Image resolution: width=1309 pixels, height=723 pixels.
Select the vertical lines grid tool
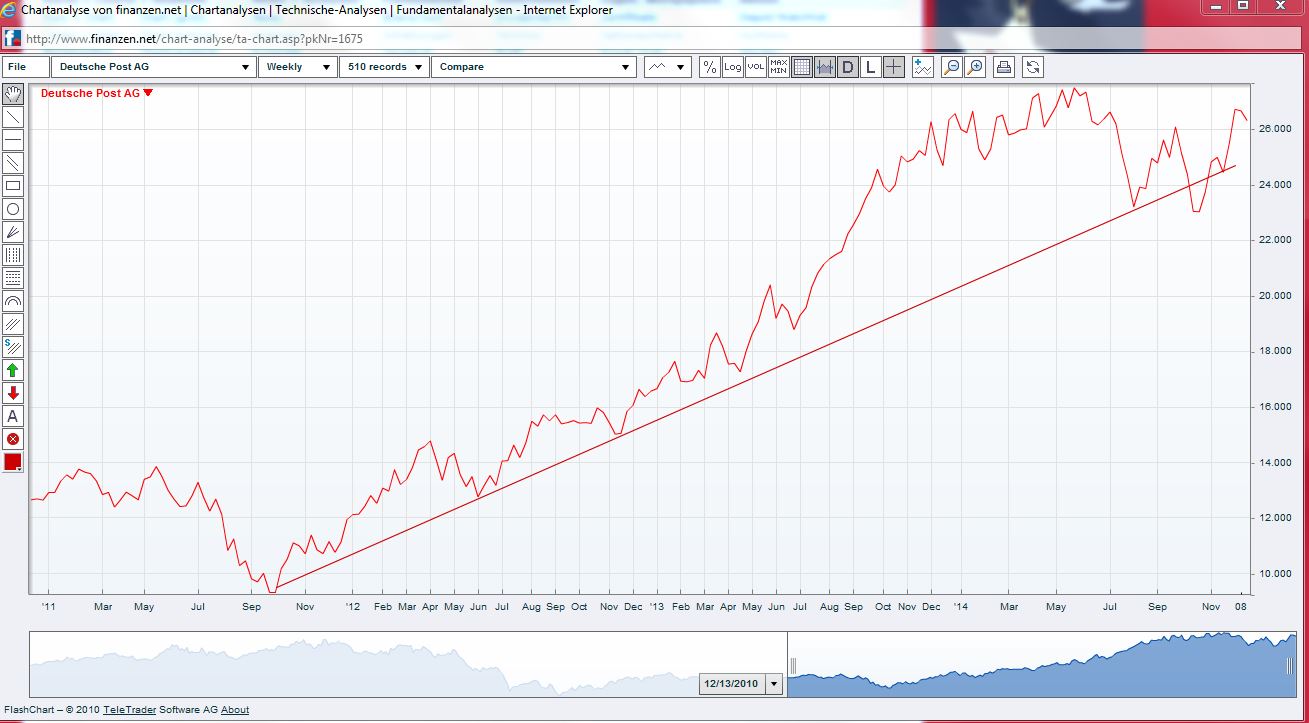[13, 255]
